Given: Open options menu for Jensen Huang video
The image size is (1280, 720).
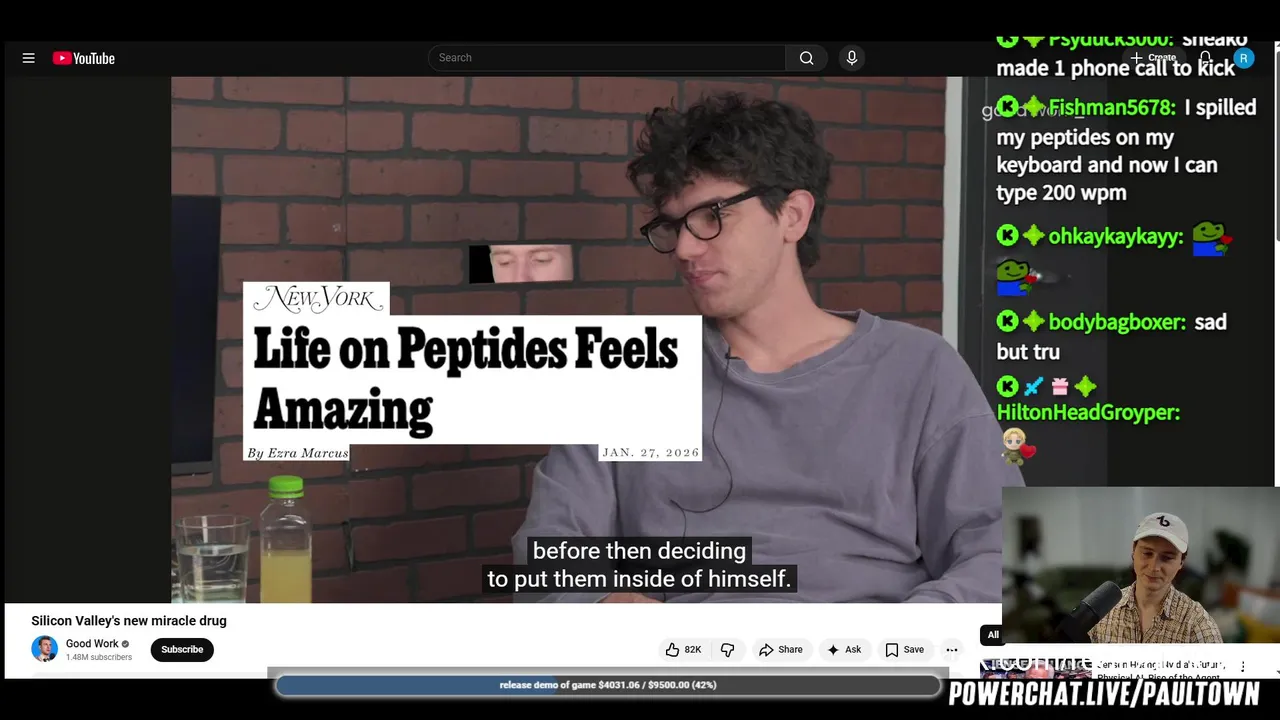Looking at the screenshot, I should pyautogui.click(x=1243, y=666).
